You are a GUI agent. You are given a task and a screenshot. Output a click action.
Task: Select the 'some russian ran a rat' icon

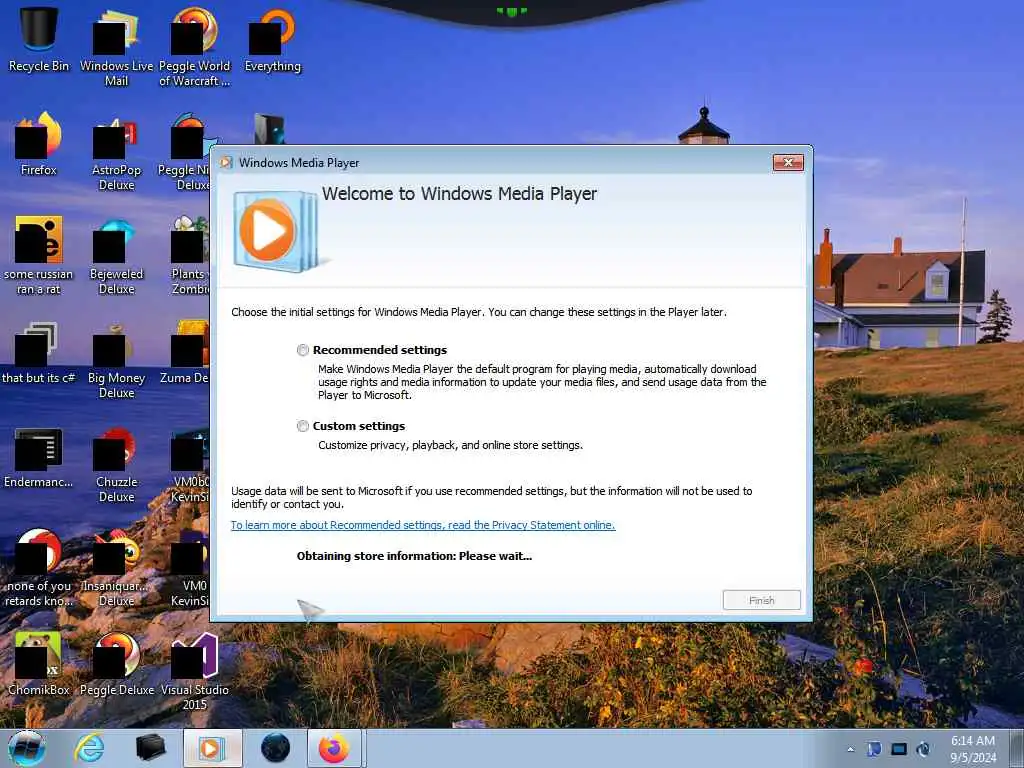(39, 256)
